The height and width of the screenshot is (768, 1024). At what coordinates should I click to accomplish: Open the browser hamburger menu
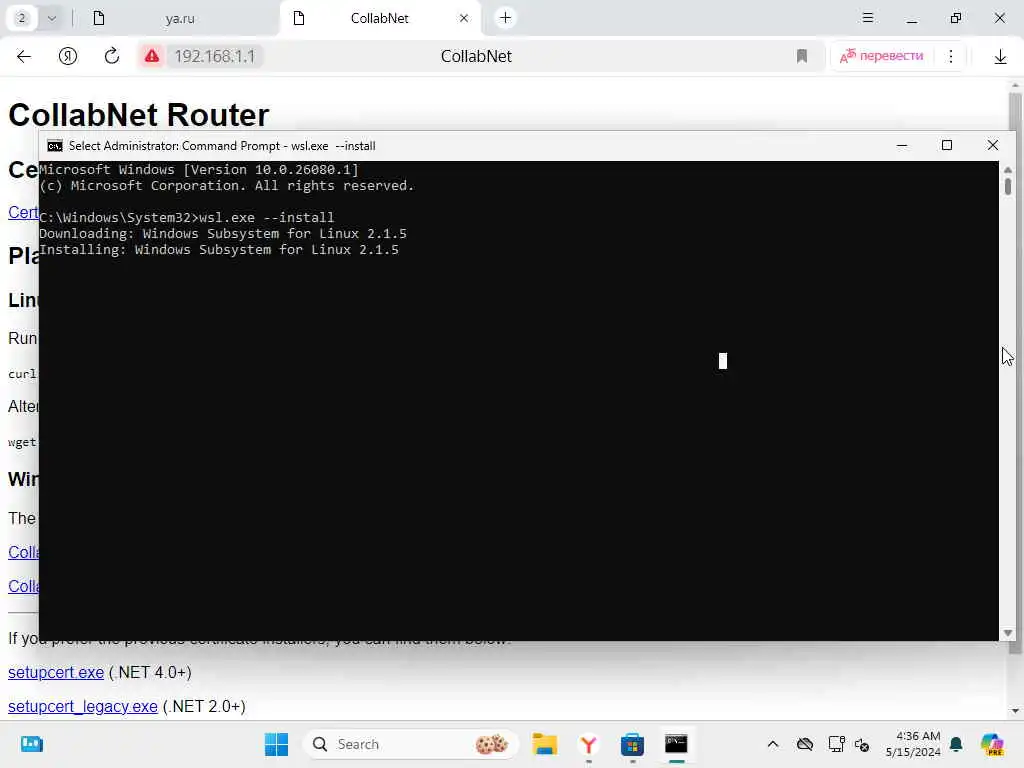(867, 18)
